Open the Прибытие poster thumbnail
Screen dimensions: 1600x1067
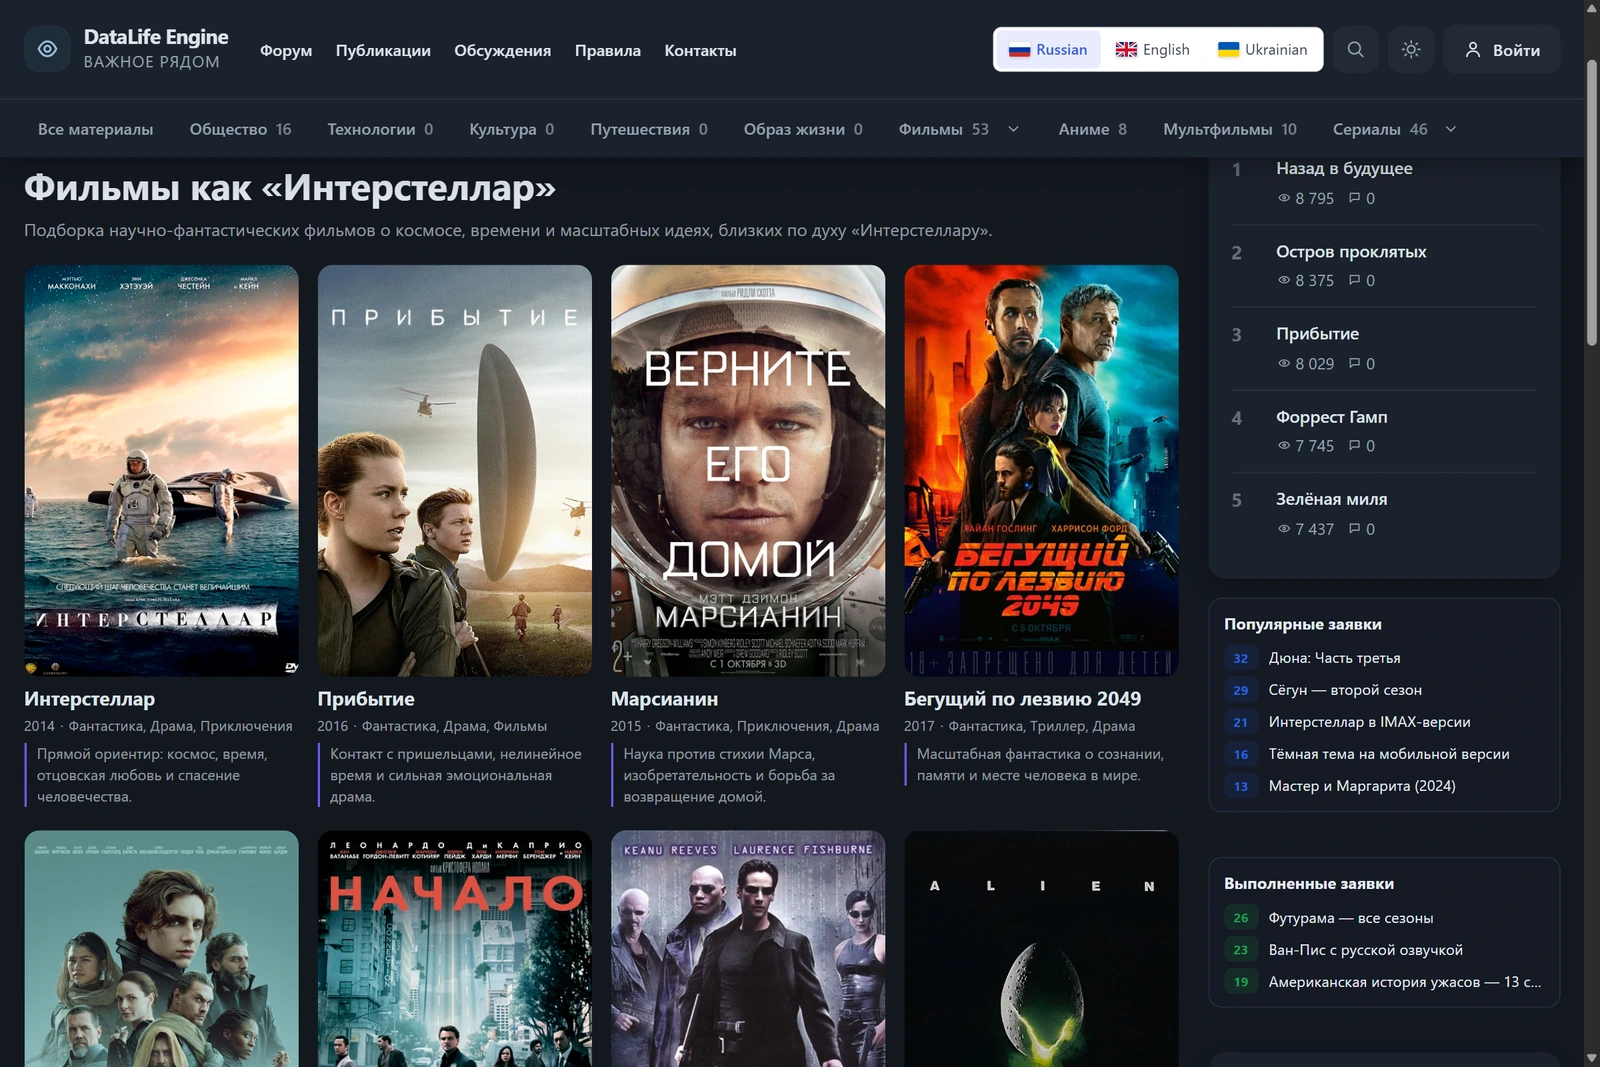[455, 470]
